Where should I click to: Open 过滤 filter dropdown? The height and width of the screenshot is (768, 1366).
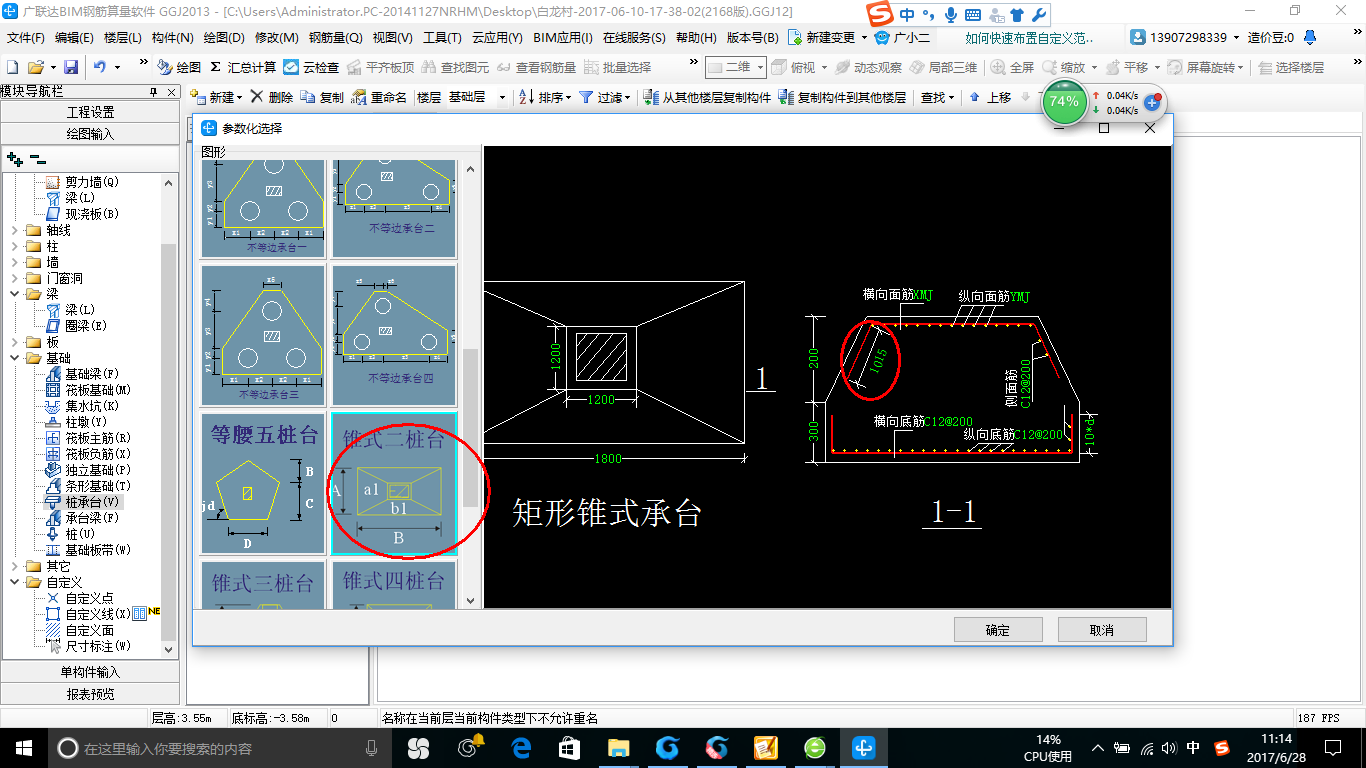click(627, 98)
